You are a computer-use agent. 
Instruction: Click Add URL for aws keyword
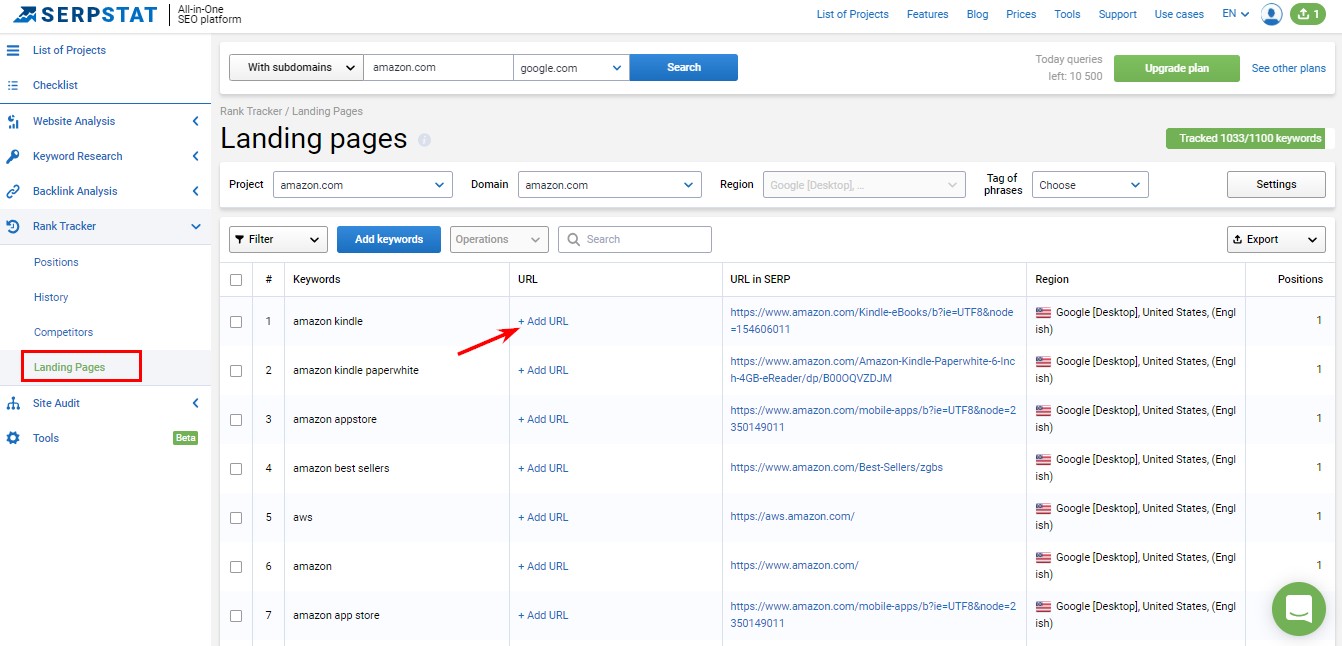point(543,517)
